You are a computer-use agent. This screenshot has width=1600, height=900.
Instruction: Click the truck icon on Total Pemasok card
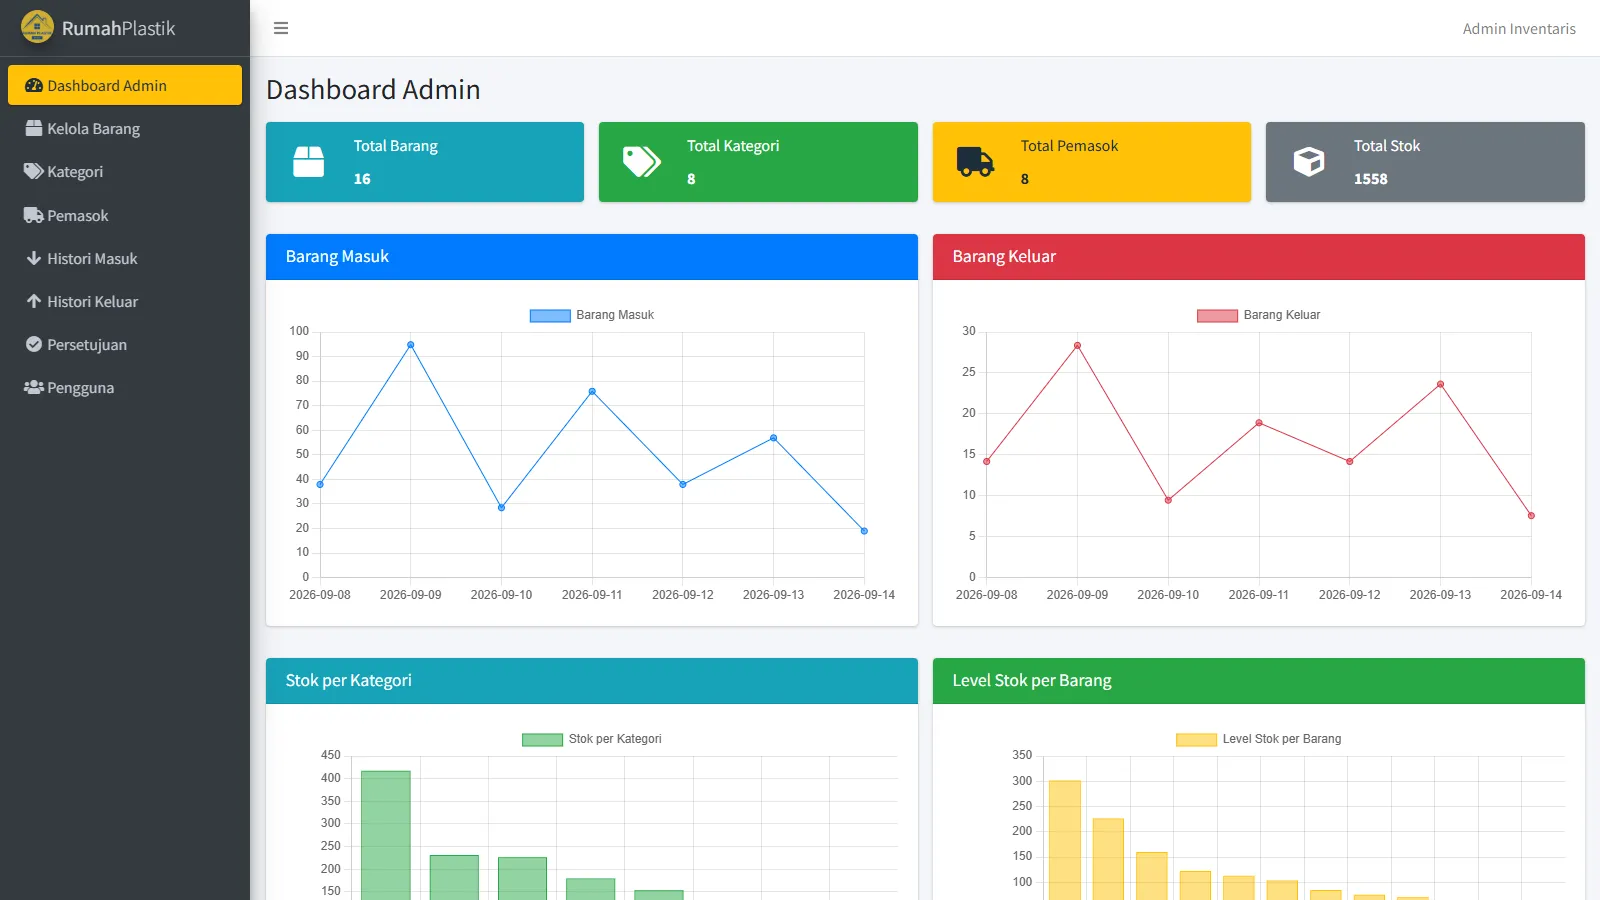tap(975, 162)
